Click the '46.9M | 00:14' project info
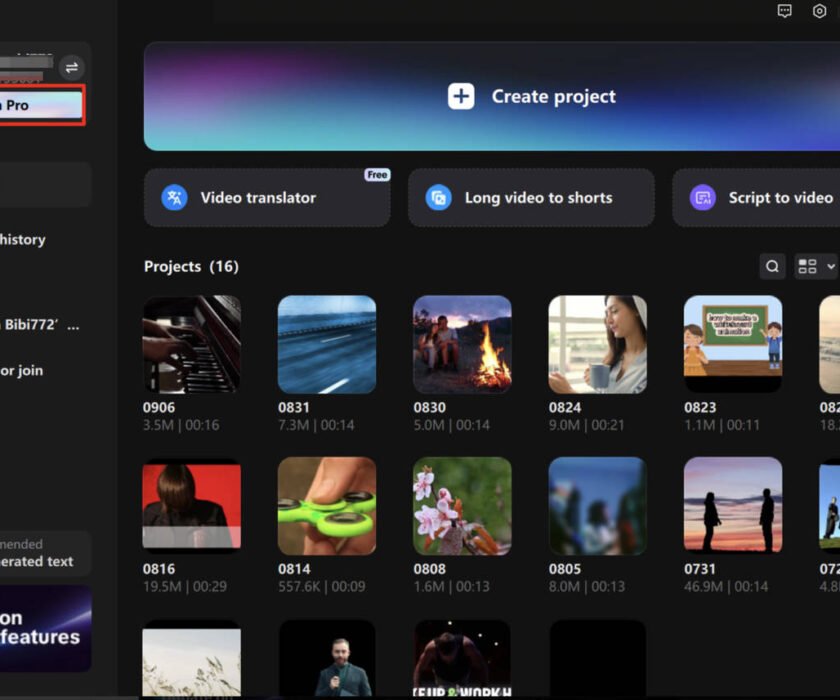This screenshot has height=700, width=840. 726,586
